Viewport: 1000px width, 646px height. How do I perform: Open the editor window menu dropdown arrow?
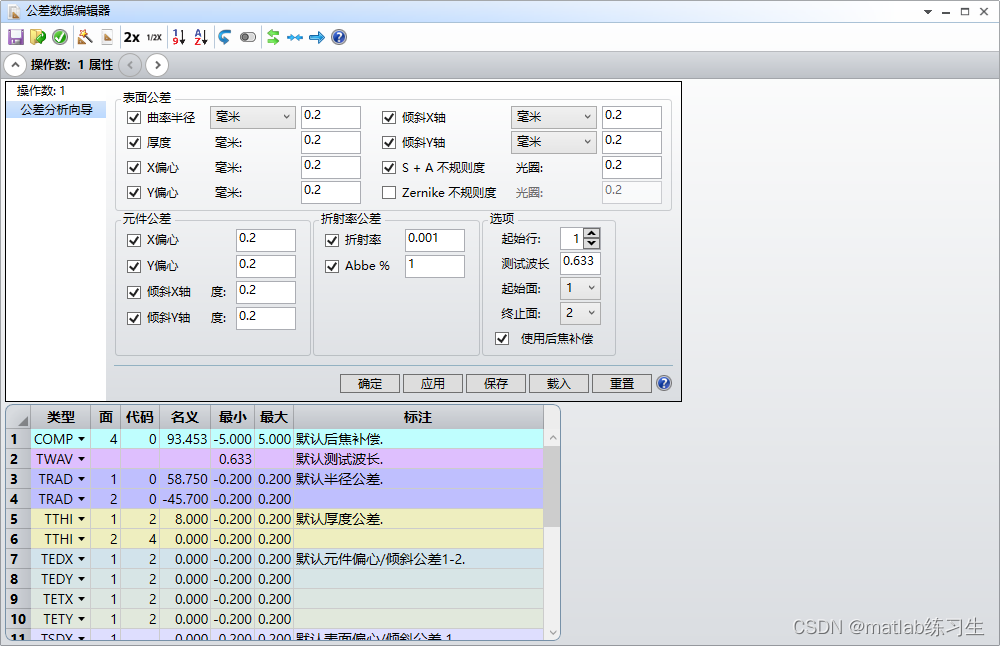[928, 11]
